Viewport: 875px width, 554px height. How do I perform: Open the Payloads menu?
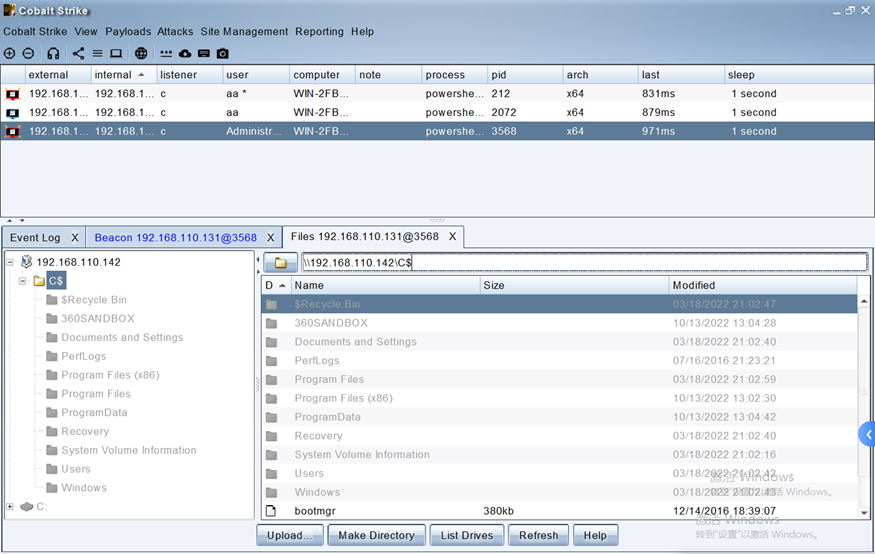click(128, 32)
